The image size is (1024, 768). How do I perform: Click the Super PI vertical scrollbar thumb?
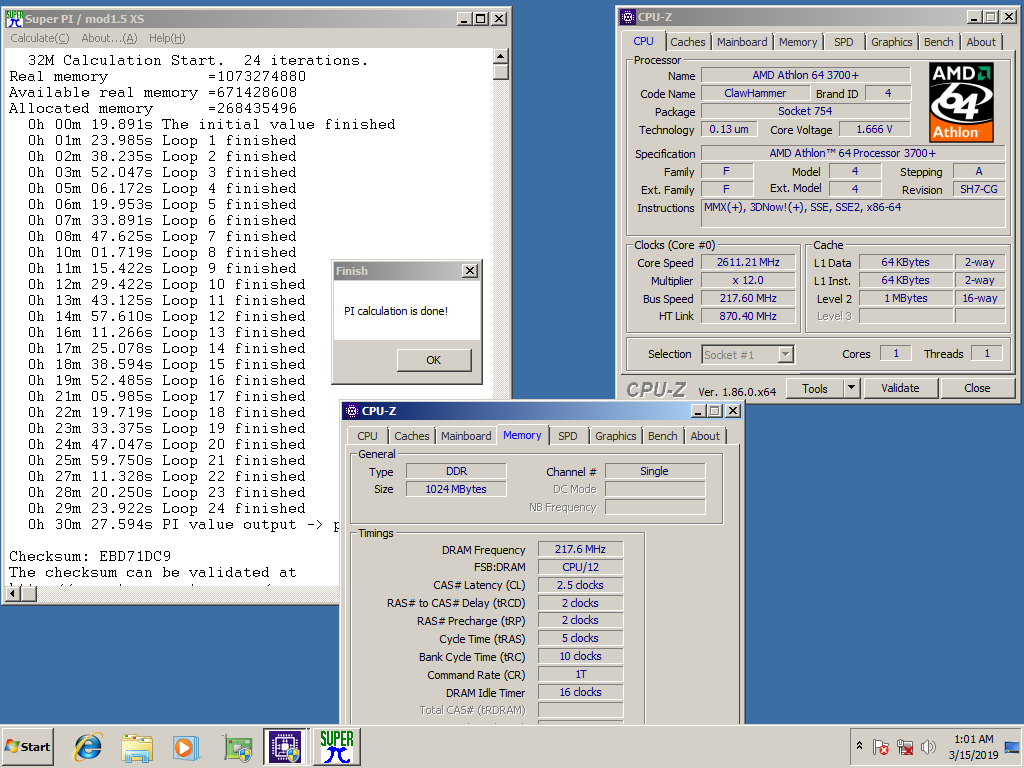click(x=501, y=71)
